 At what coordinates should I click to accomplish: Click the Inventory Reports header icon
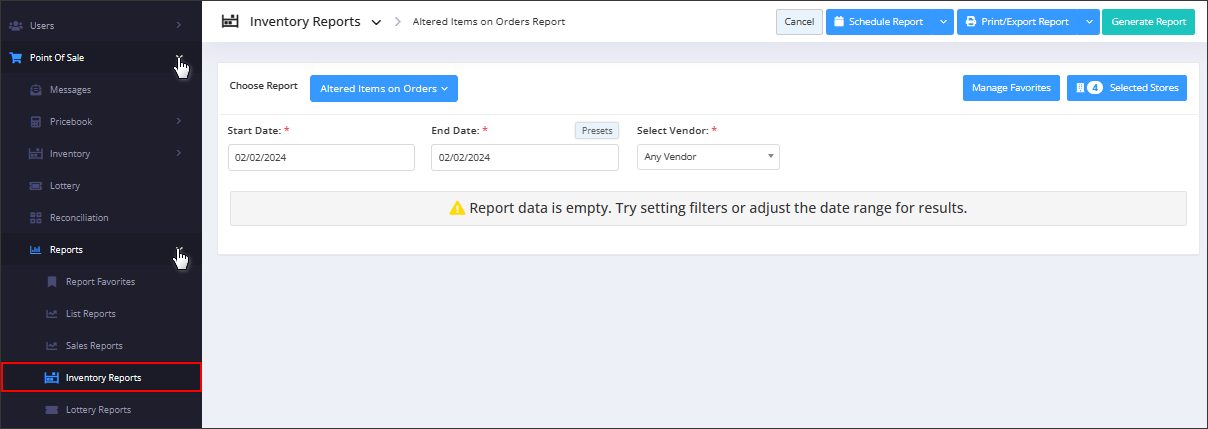point(230,21)
